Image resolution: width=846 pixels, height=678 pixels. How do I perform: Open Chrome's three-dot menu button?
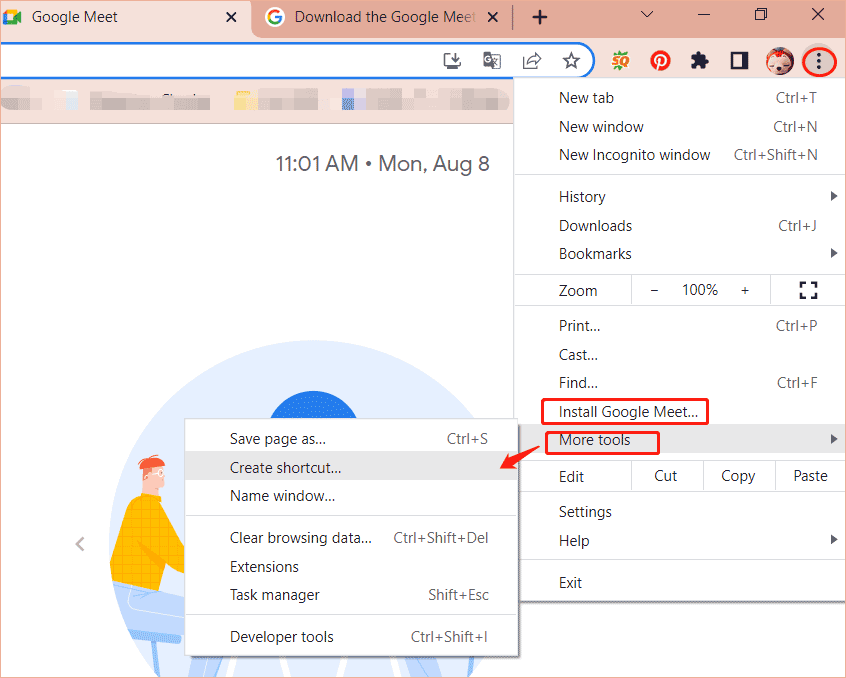[x=818, y=61]
